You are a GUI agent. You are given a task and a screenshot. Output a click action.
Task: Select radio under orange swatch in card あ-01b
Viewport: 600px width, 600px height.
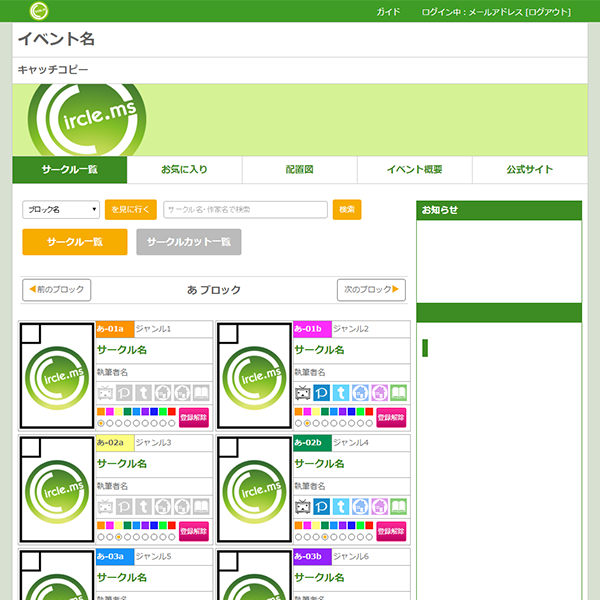tap(298, 423)
